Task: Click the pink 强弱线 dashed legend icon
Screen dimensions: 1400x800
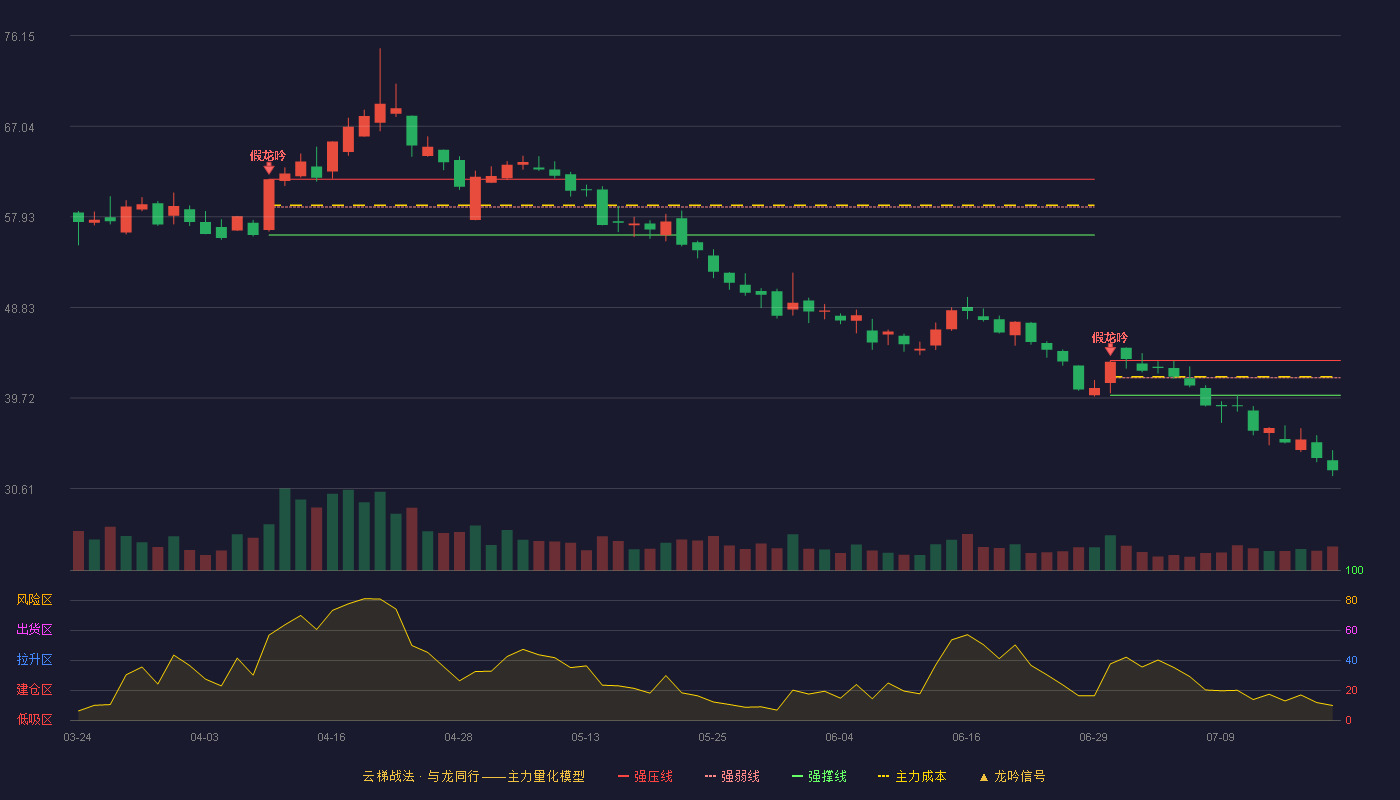Action: click(x=711, y=777)
